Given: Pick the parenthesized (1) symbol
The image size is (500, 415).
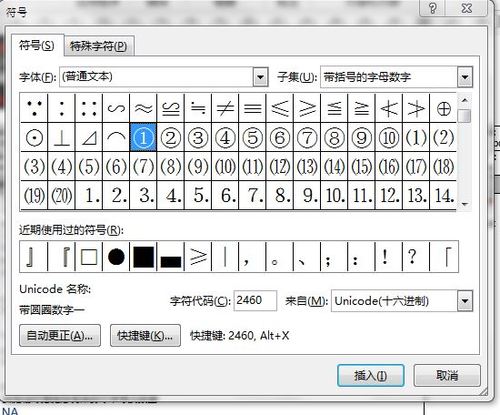Looking at the screenshot, I should coord(416,137).
